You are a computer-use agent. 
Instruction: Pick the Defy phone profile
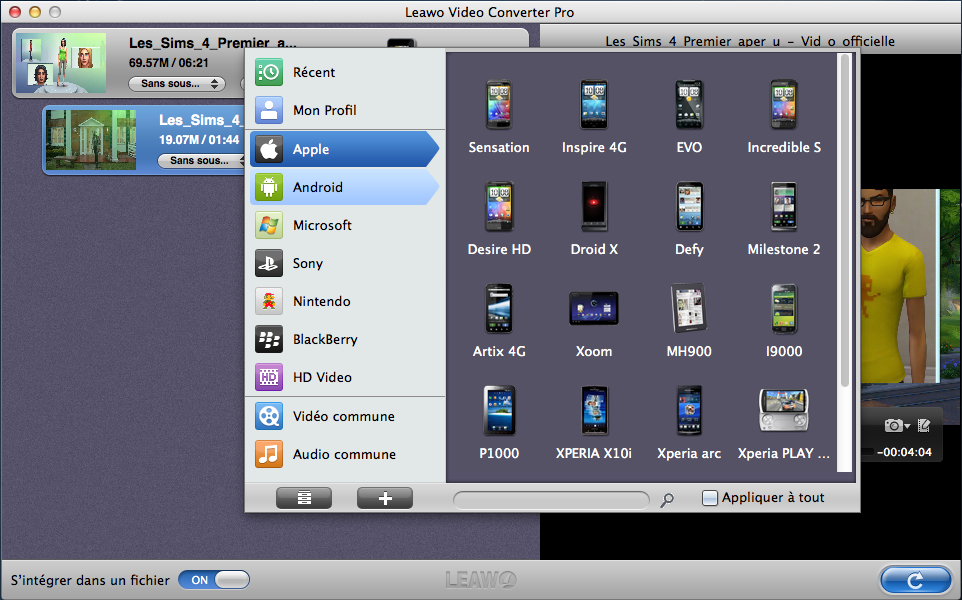(689, 218)
